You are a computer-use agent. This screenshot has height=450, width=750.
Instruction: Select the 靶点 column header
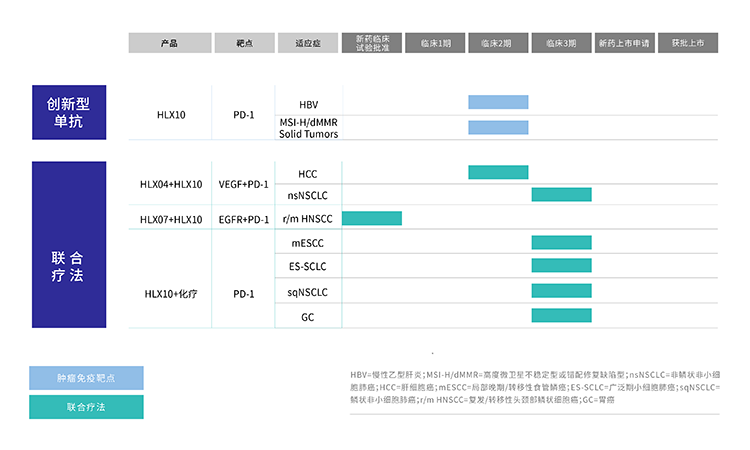(x=244, y=43)
